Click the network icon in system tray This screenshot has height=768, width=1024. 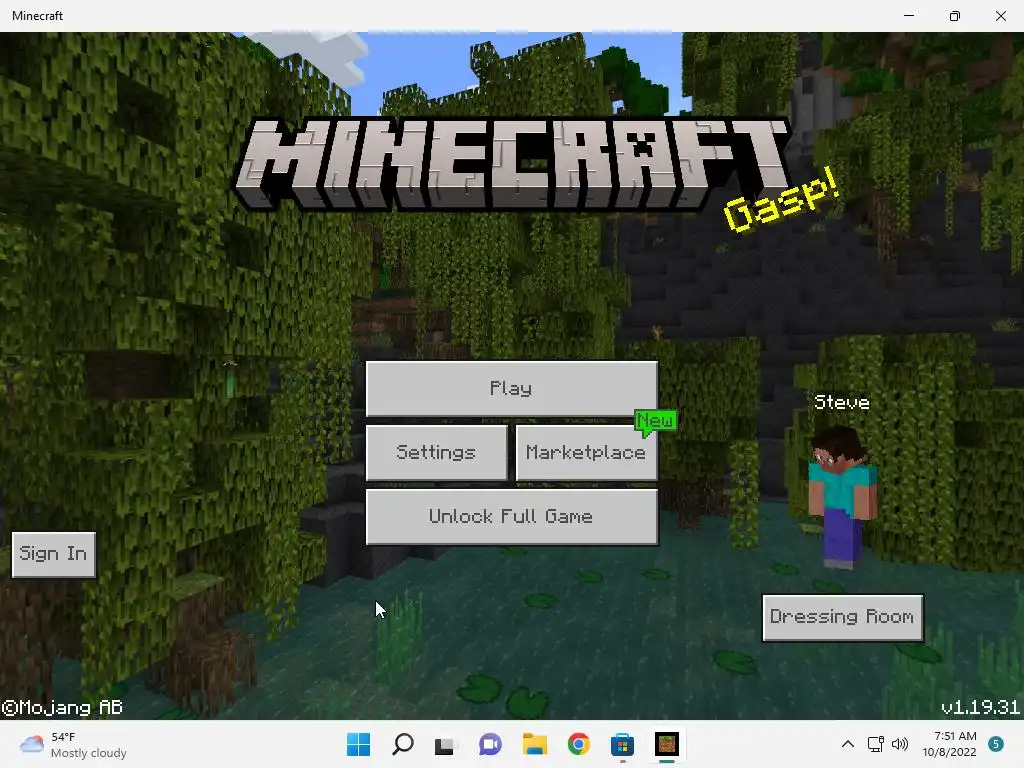tap(876, 744)
